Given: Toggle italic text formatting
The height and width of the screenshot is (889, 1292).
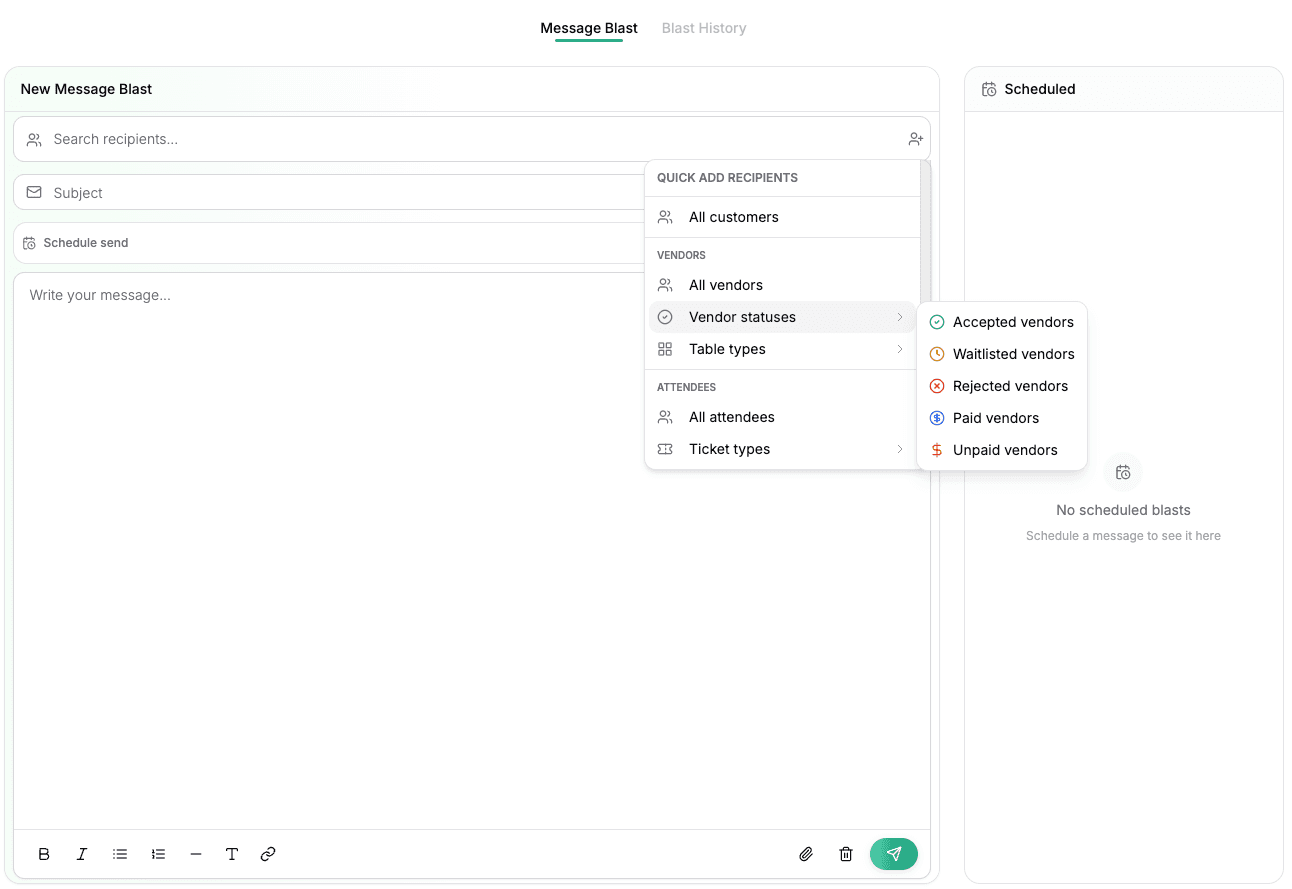Looking at the screenshot, I should [x=82, y=854].
